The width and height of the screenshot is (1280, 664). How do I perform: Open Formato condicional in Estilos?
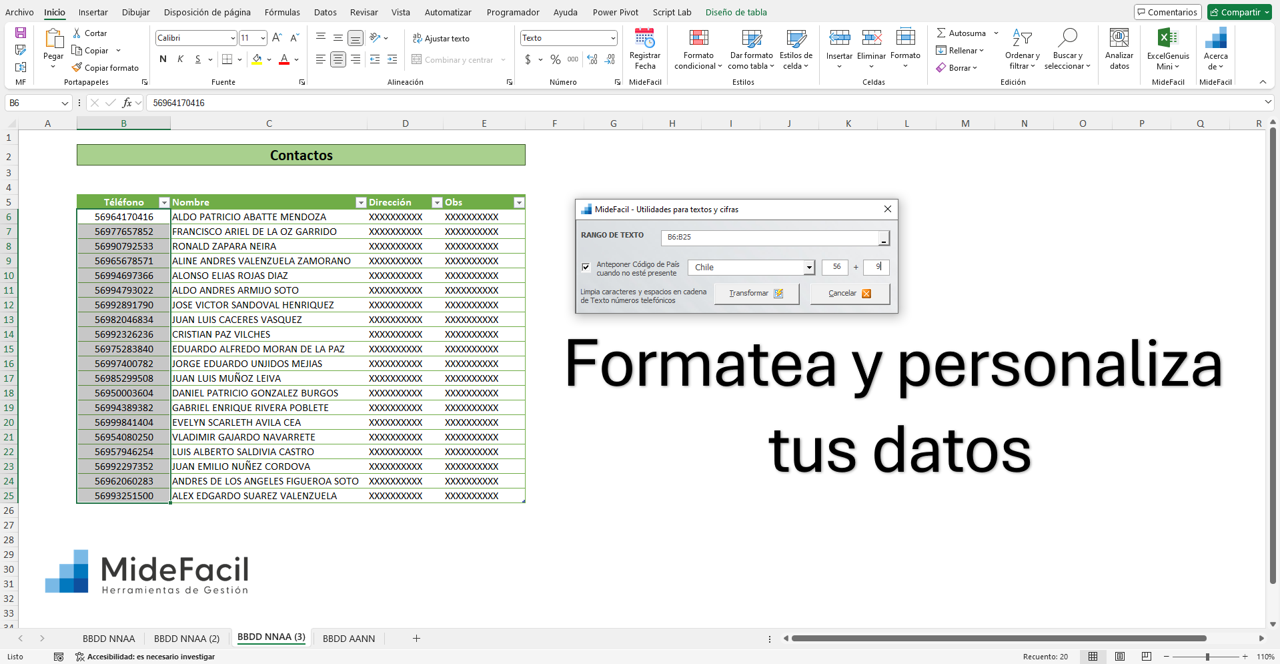pos(698,49)
